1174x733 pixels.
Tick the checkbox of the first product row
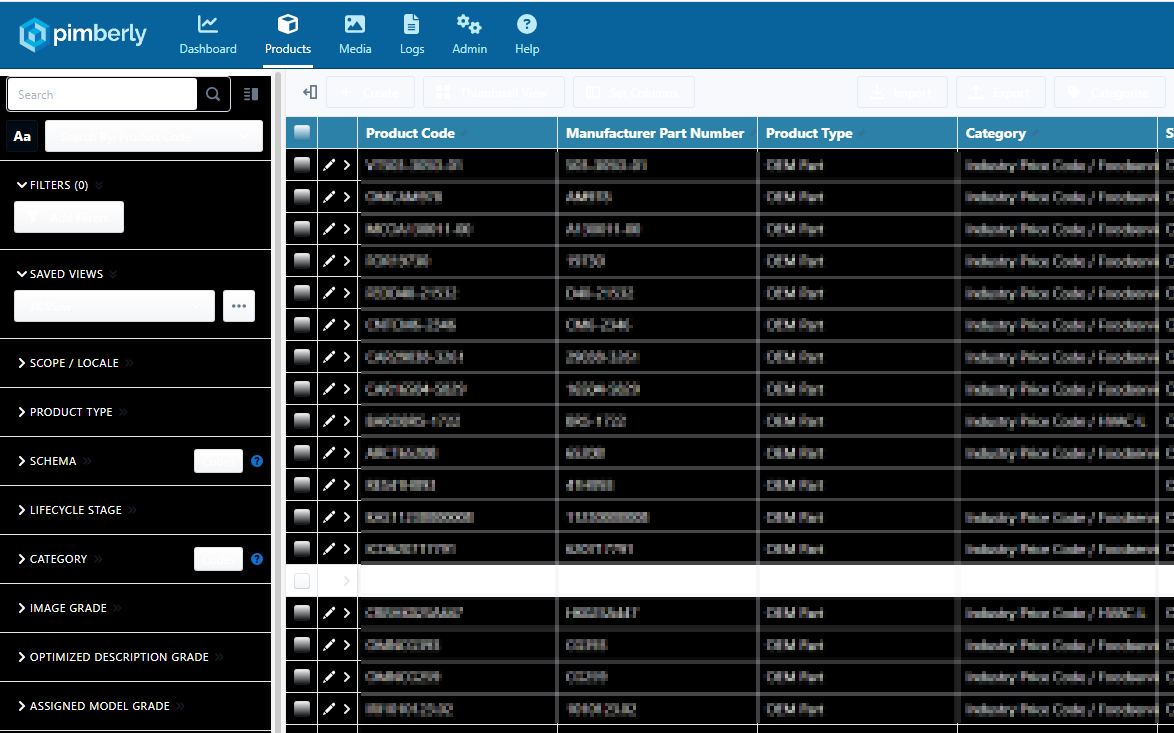(x=302, y=165)
